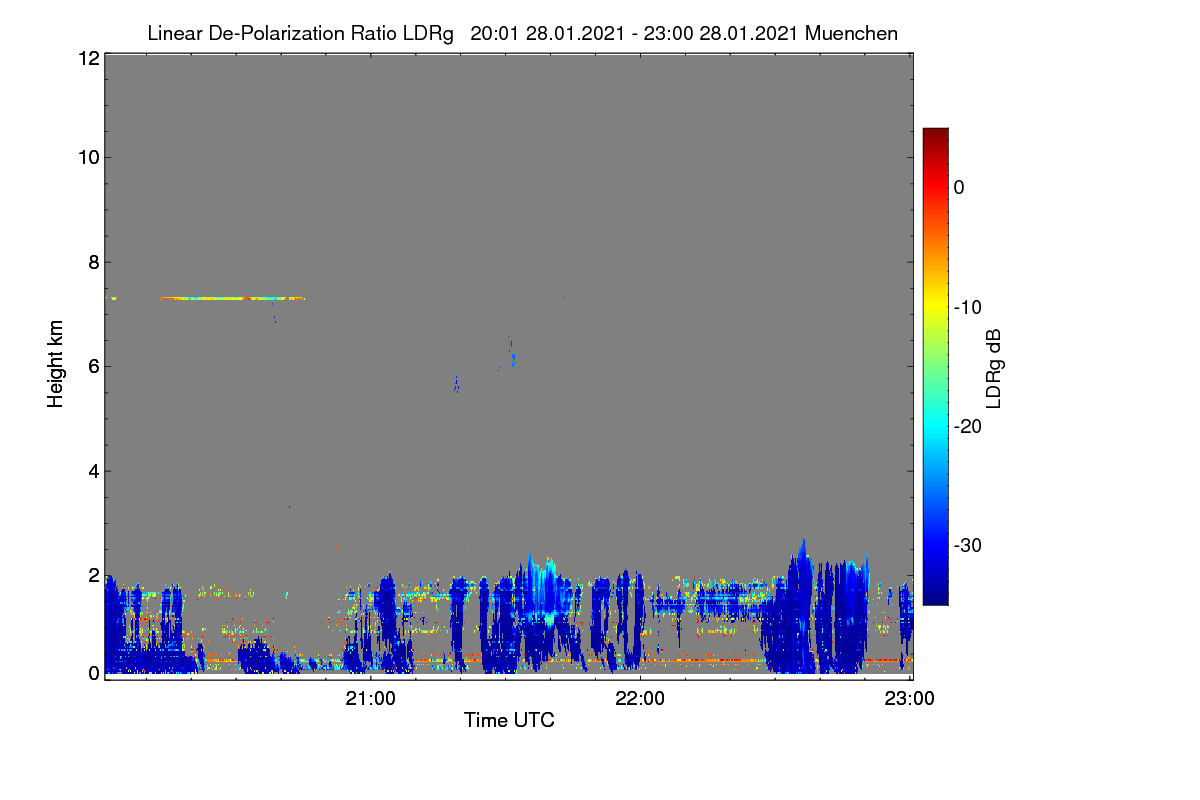Click the 22:00 time axis label
Screen dimensions: 1200x800
click(x=640, y=699)
